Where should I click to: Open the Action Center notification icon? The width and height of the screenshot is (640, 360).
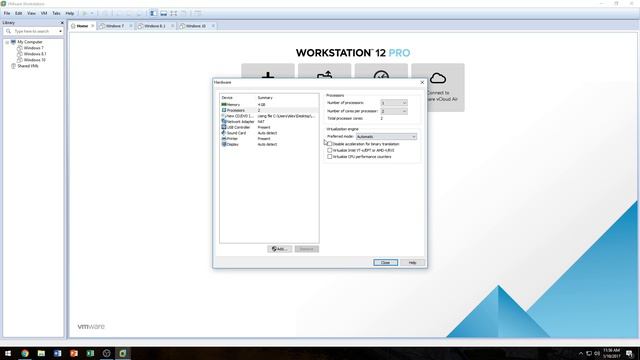coord(630,353)
